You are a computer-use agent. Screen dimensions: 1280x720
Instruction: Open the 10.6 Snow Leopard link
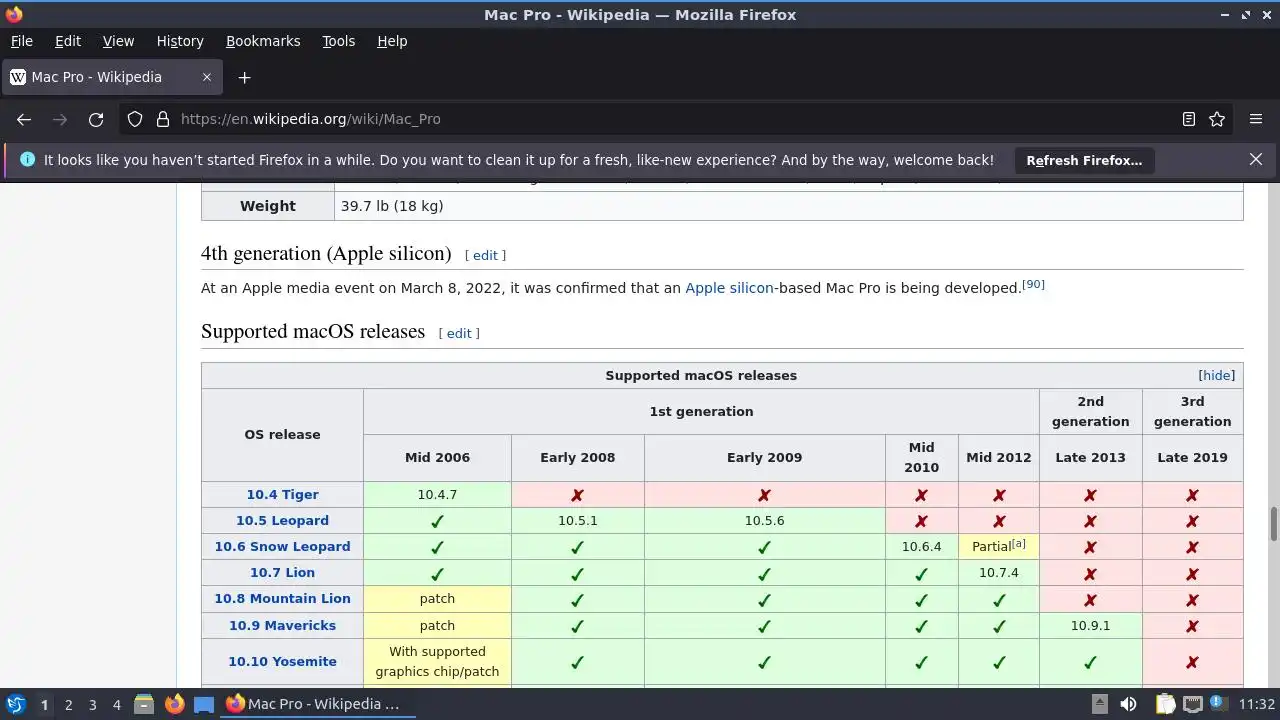point(282,546)
